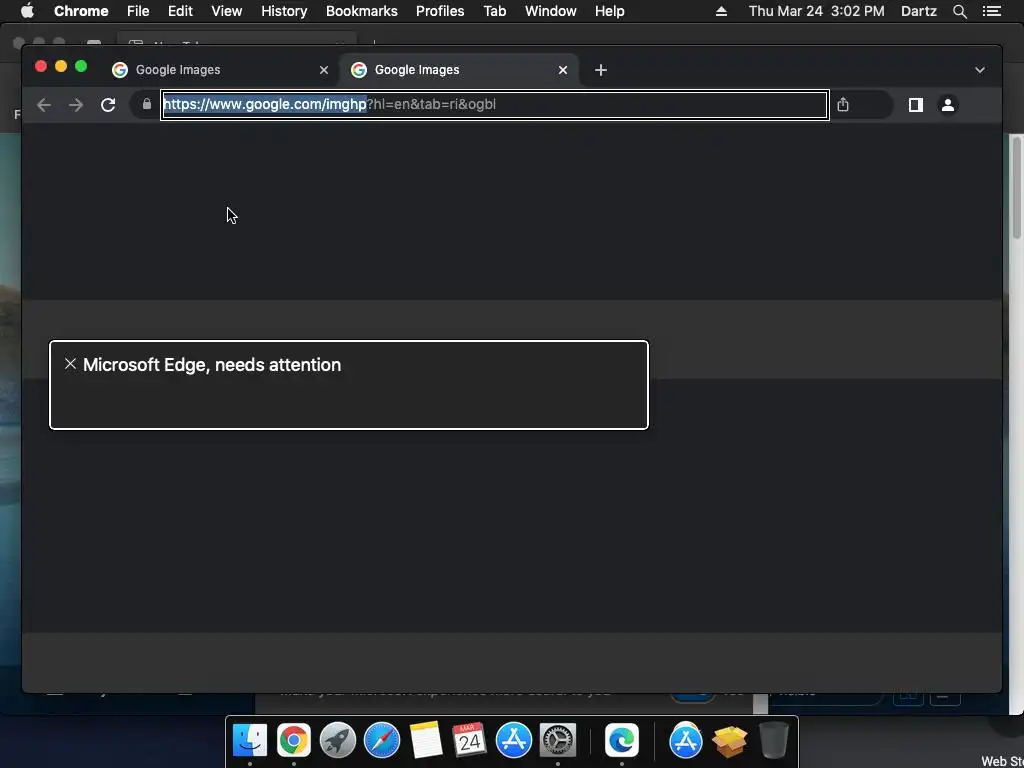Open the History menu

tap(284, 11)
